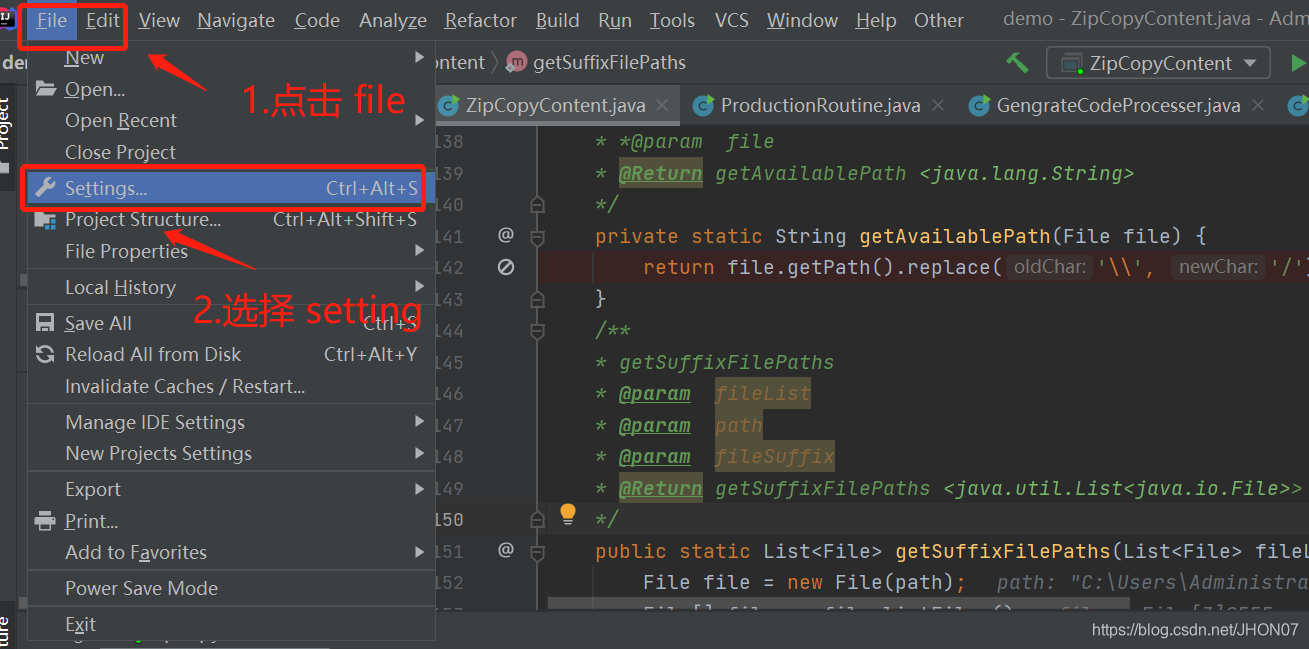1309x649 pixels.
Task: Open the Edit menu
Action: 102,20
